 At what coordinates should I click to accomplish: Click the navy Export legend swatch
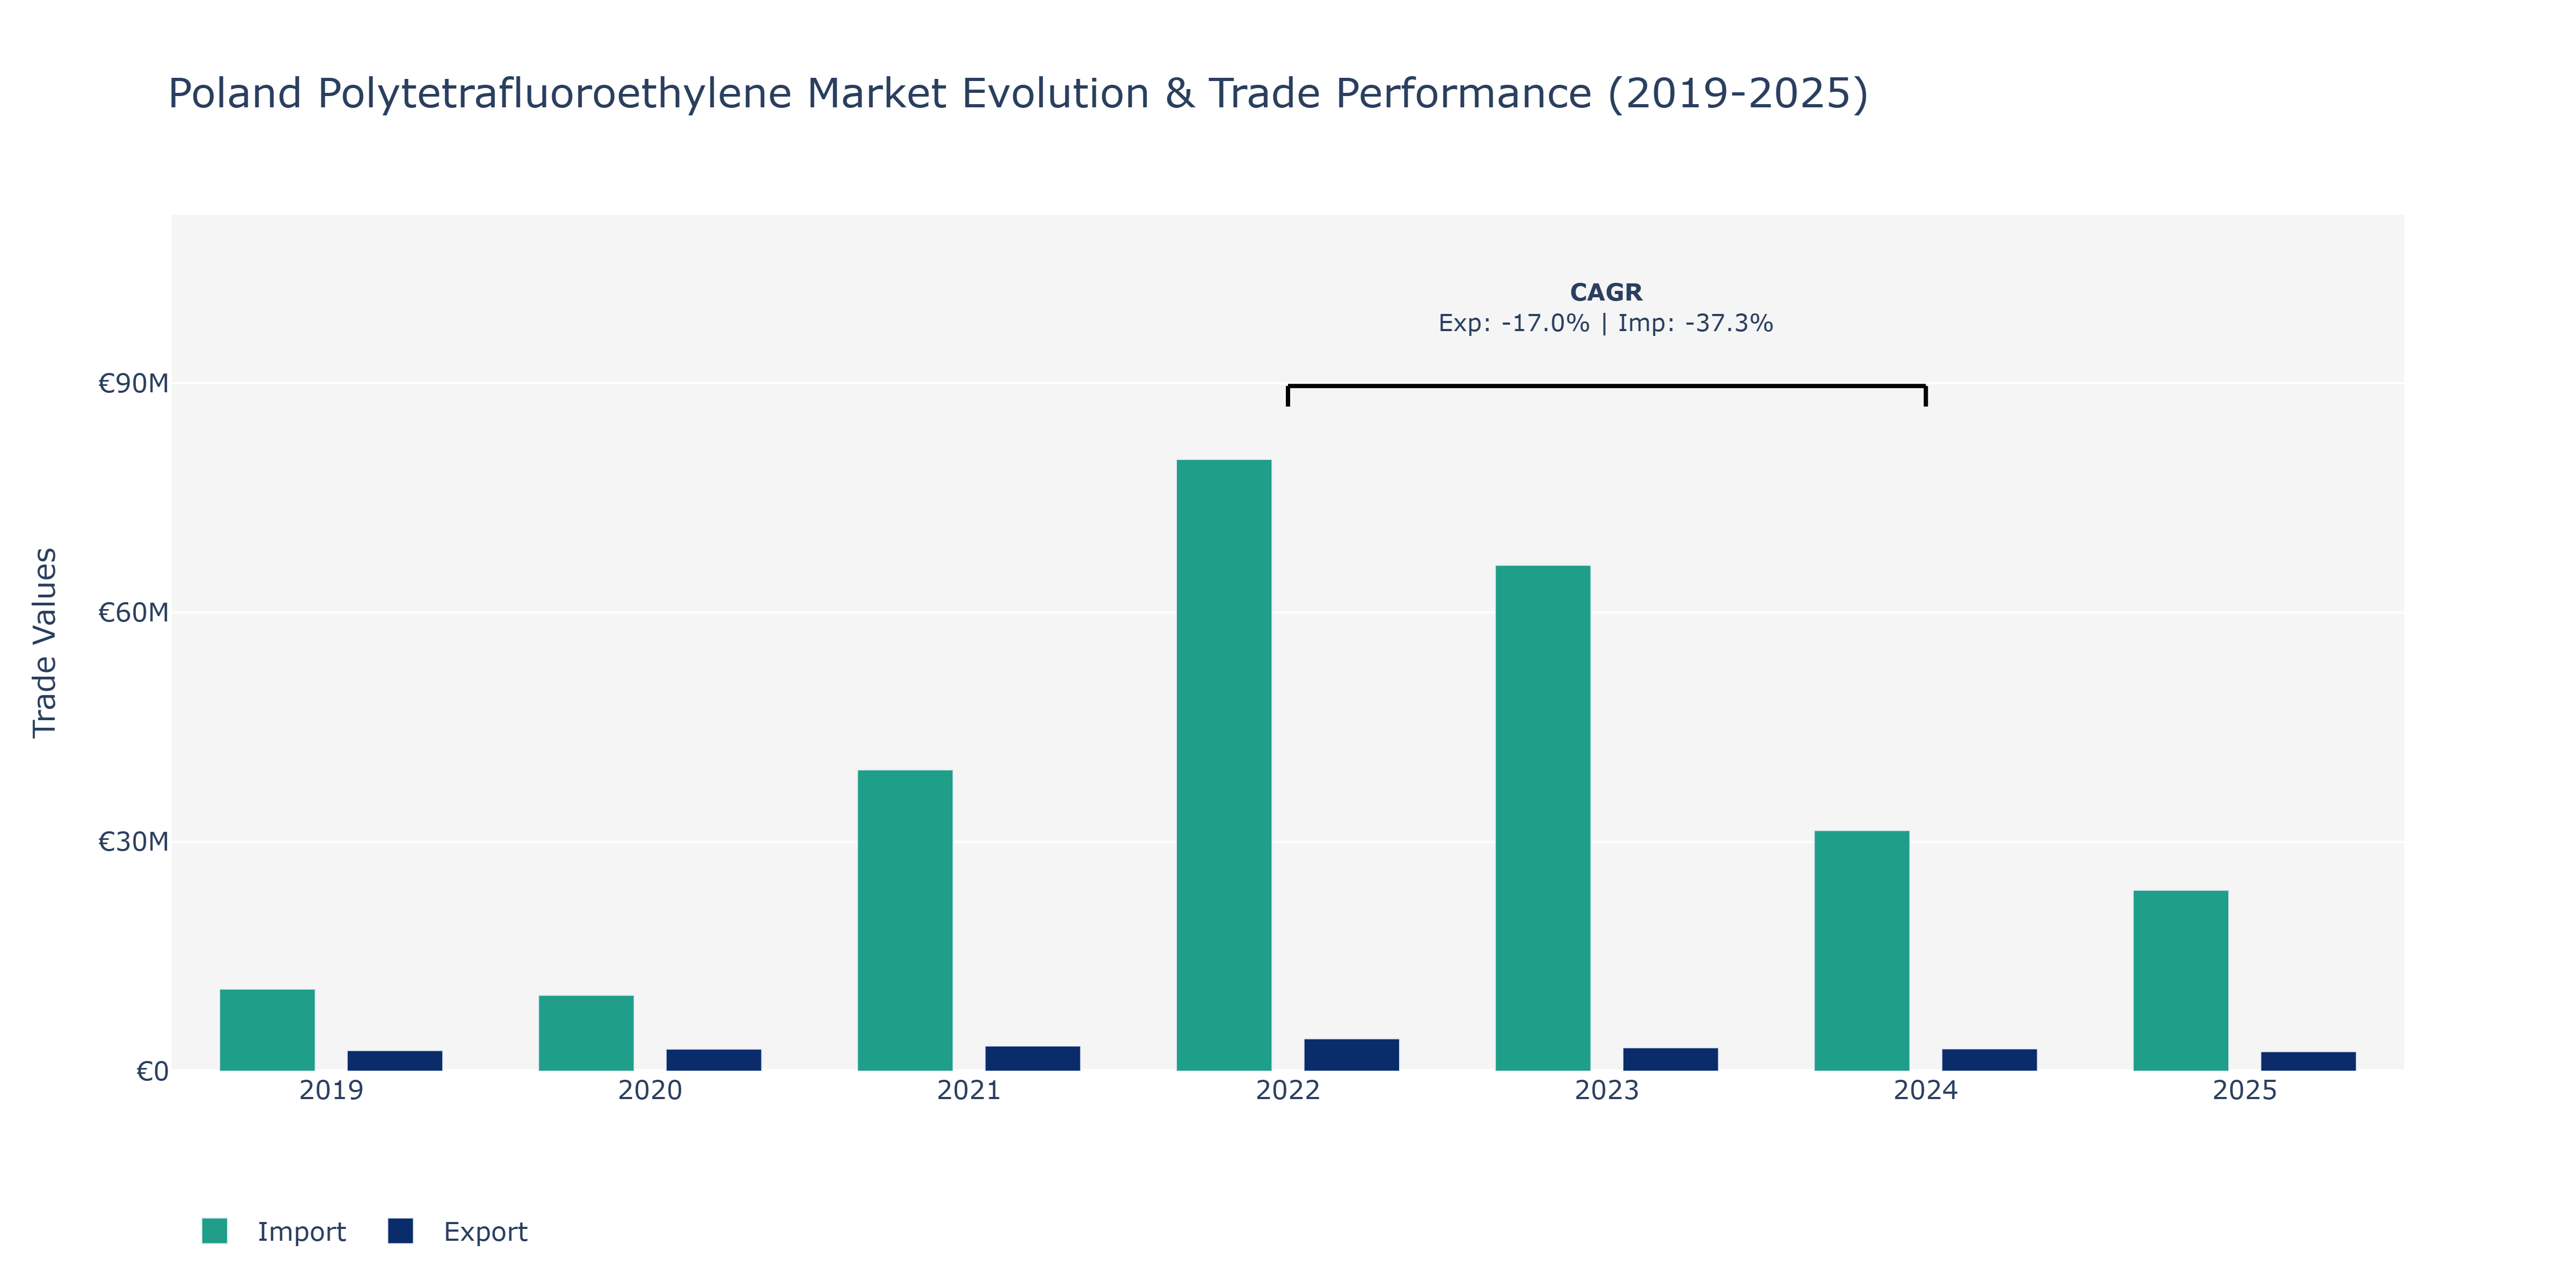coord(400,1231)
